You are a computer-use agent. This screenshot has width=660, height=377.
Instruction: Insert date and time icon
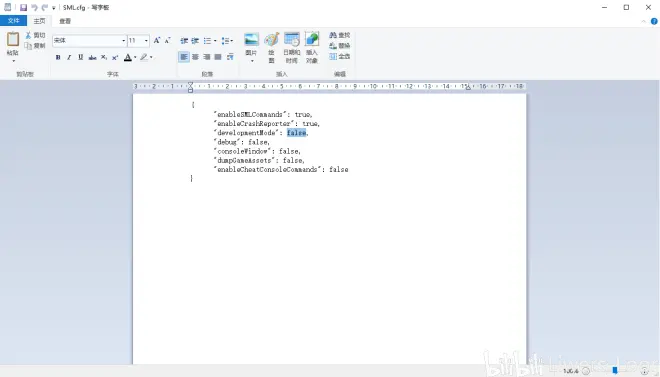pyautogui.click(x=292, y=39)
